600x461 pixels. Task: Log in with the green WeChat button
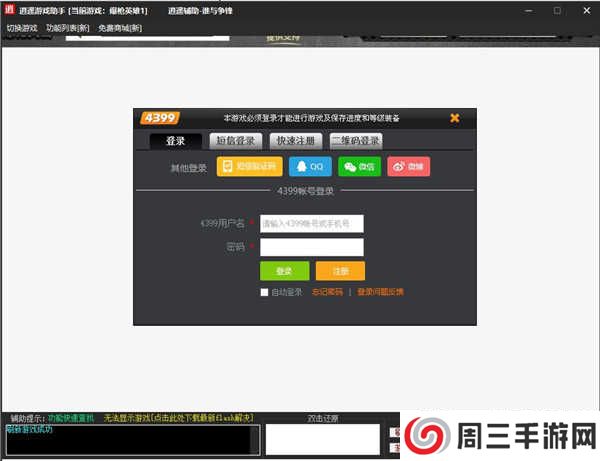pos(359,166)
